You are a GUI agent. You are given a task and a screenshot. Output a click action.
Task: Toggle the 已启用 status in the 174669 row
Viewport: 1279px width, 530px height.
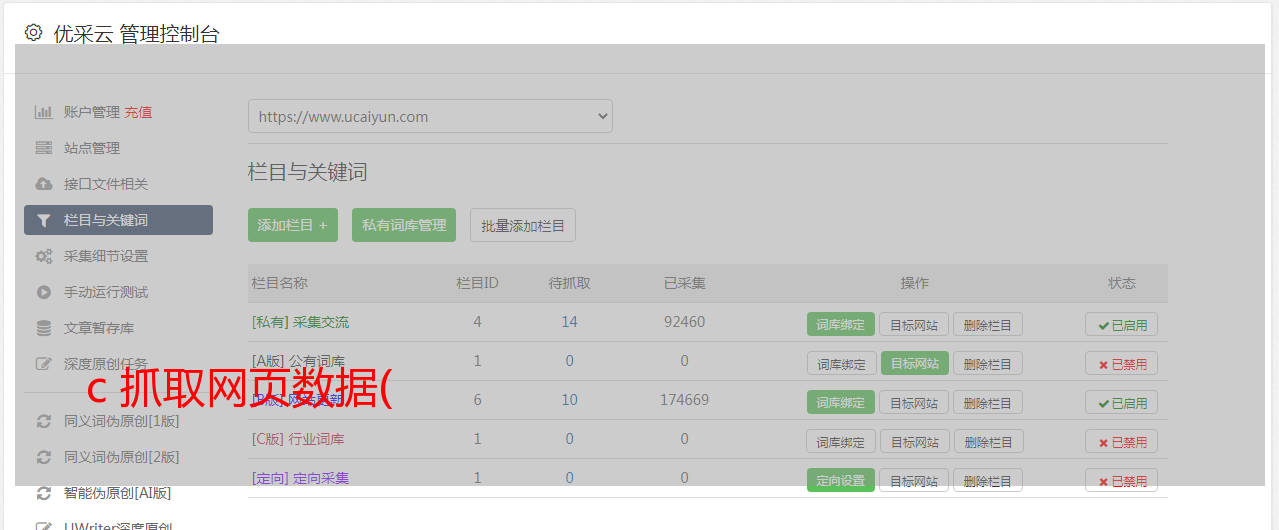tap(1121, 402)
